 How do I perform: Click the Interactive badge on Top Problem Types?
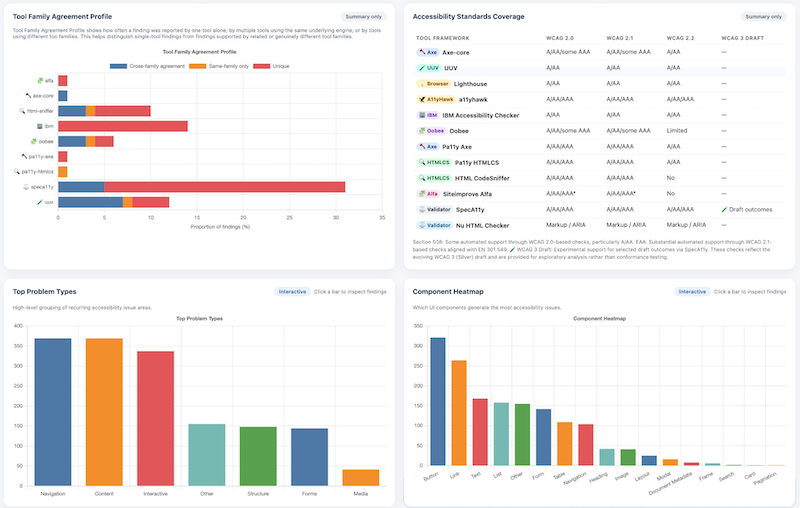coord(292,292)
